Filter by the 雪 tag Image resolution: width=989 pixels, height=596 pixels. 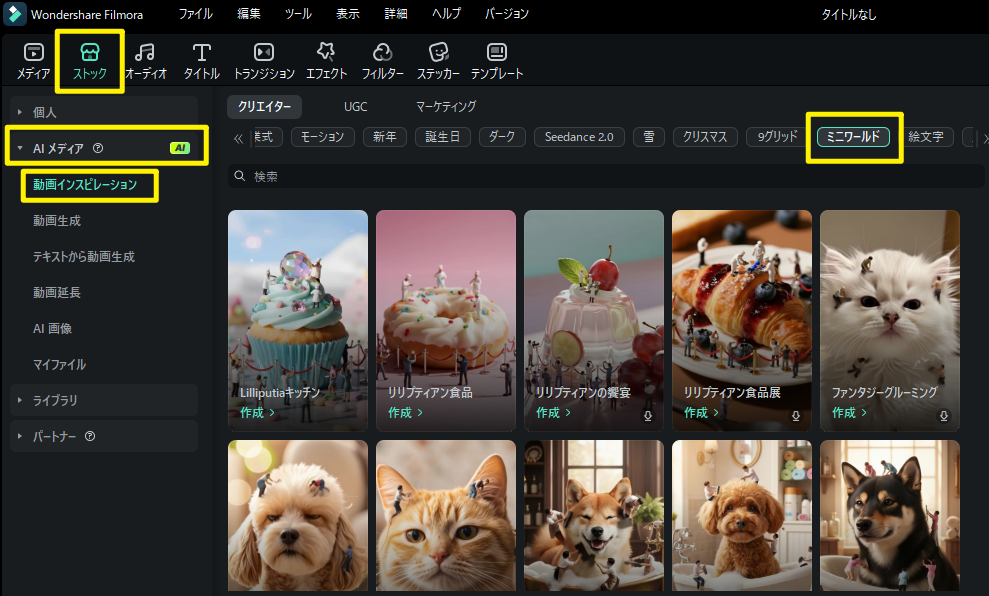click(649, 137)
